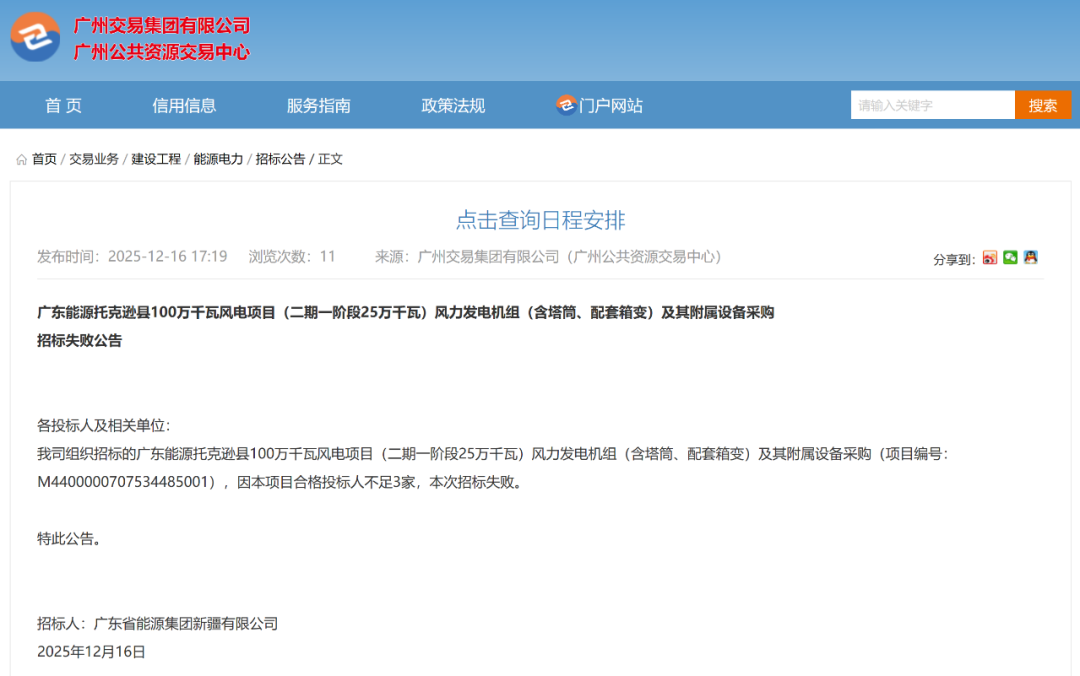Share the announcement via WeChat icon
Screen dimensions: 1080x676
pyautogui.click(x=1010, y=258)
